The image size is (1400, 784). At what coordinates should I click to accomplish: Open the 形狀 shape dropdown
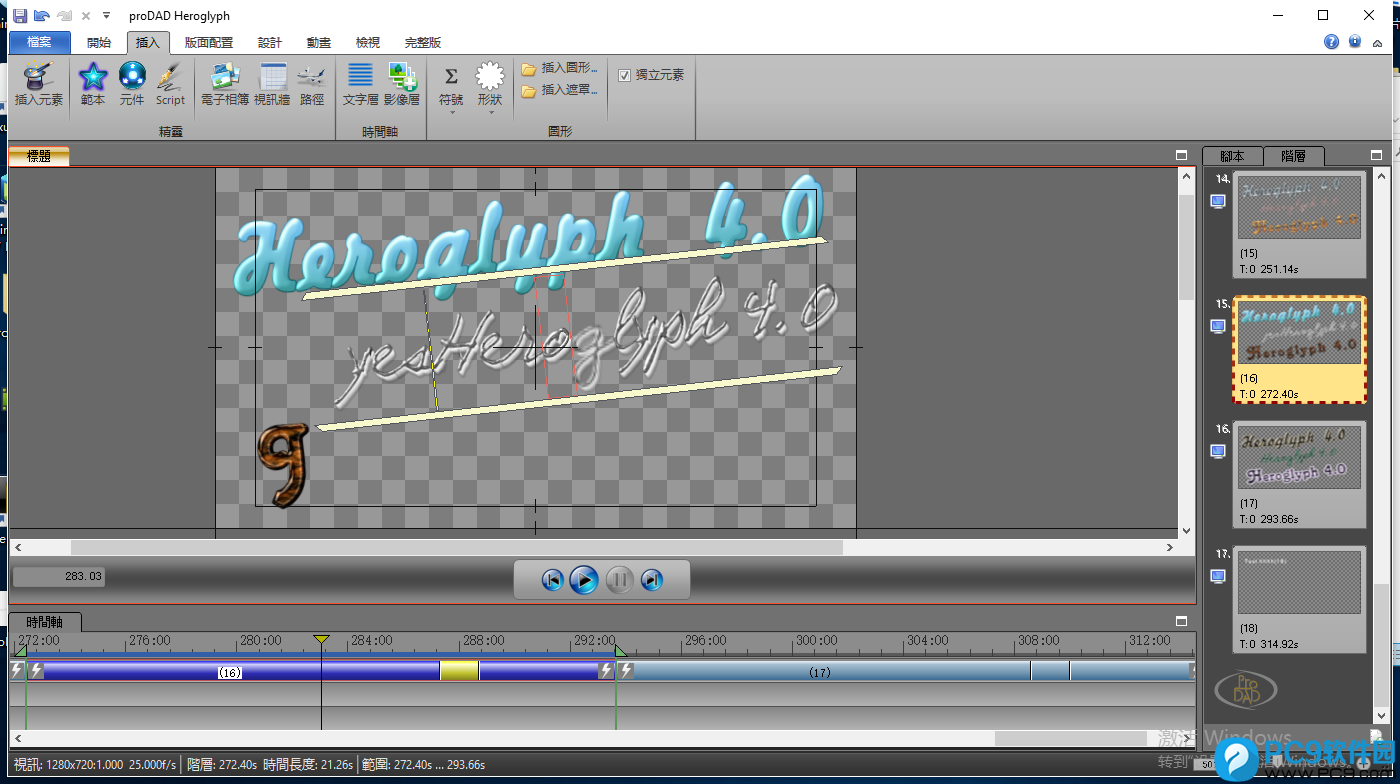[489, 88]
